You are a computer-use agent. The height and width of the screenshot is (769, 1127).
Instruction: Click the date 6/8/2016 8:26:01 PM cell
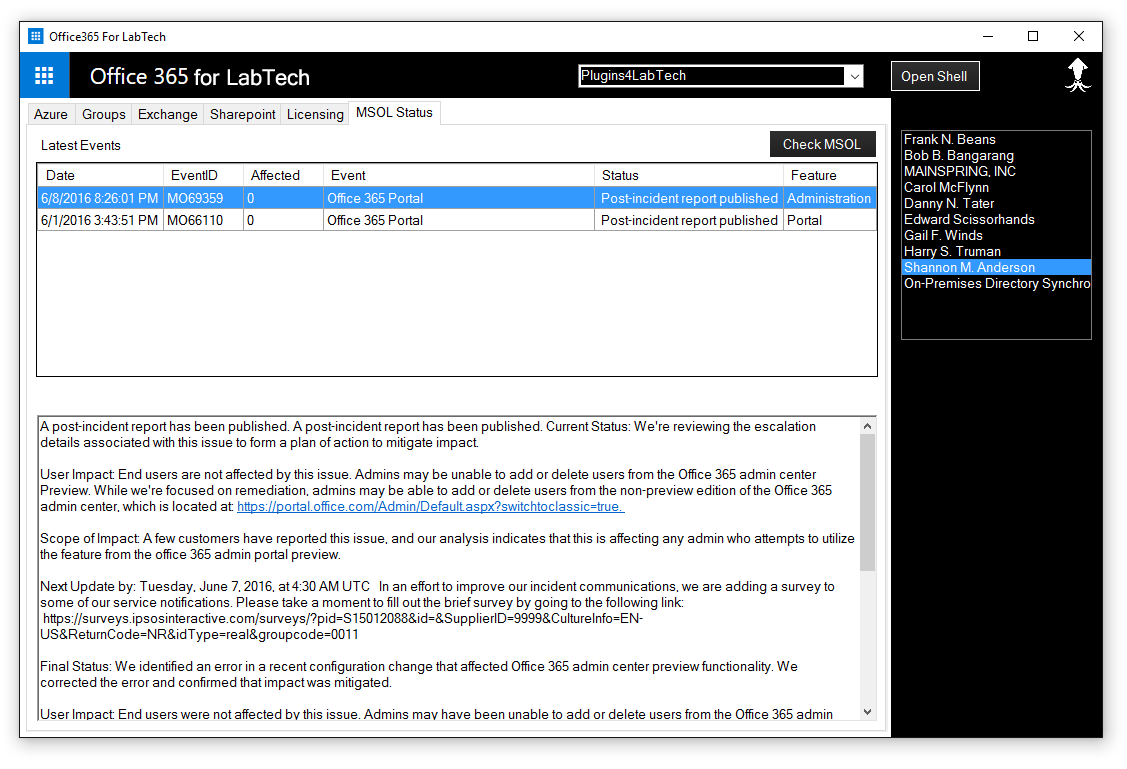click(x=100, y=198)
